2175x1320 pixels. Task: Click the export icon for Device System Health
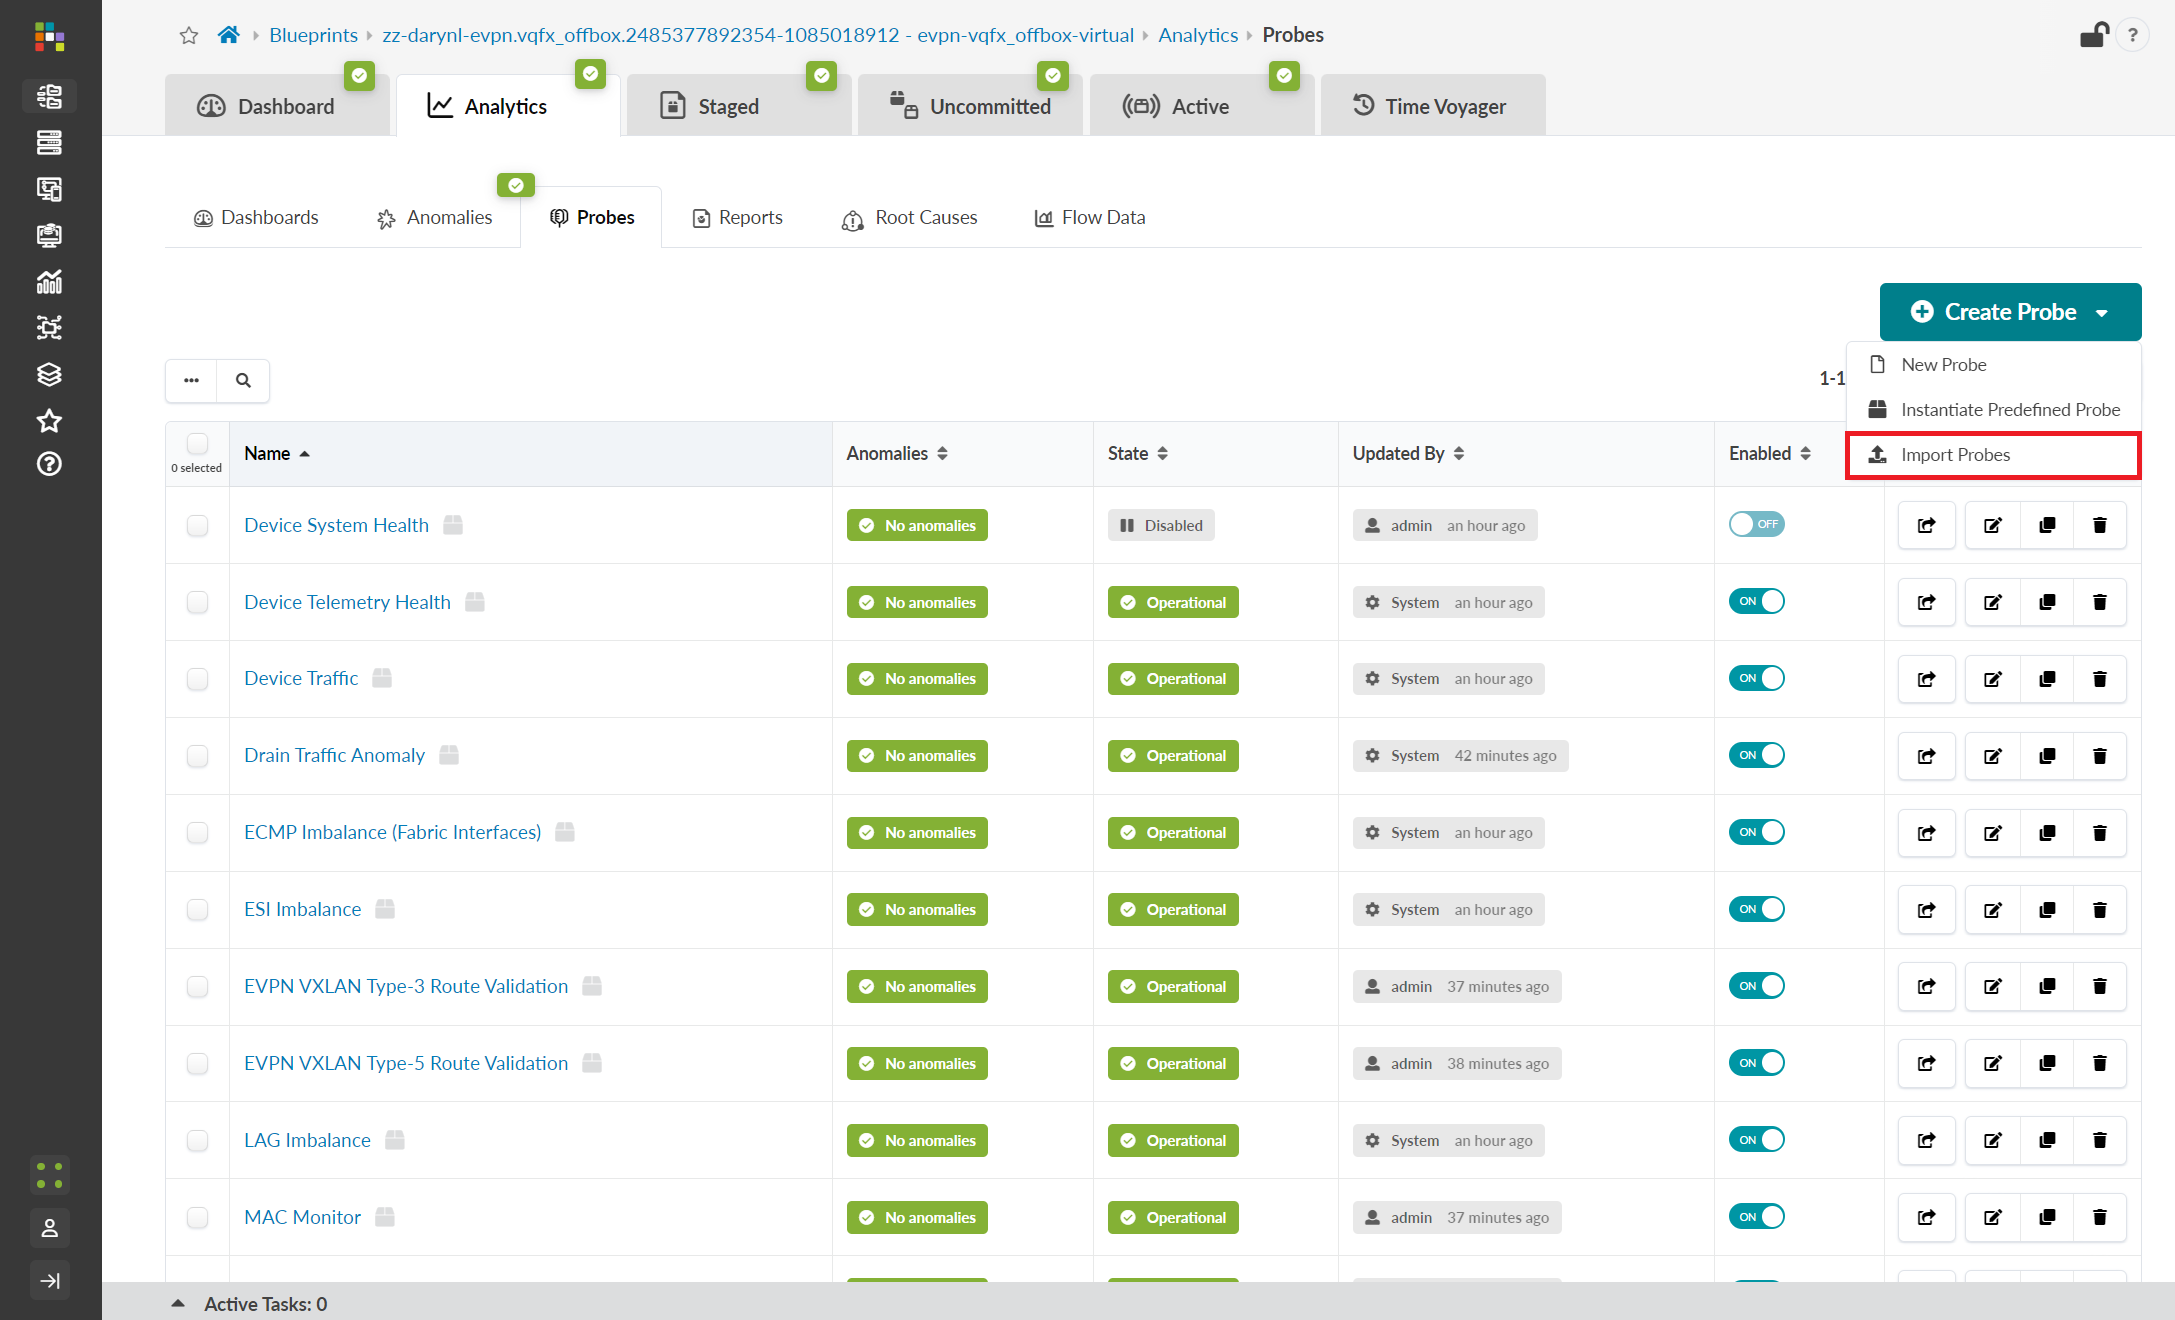pyautogui.click(x=1926, y=525)
